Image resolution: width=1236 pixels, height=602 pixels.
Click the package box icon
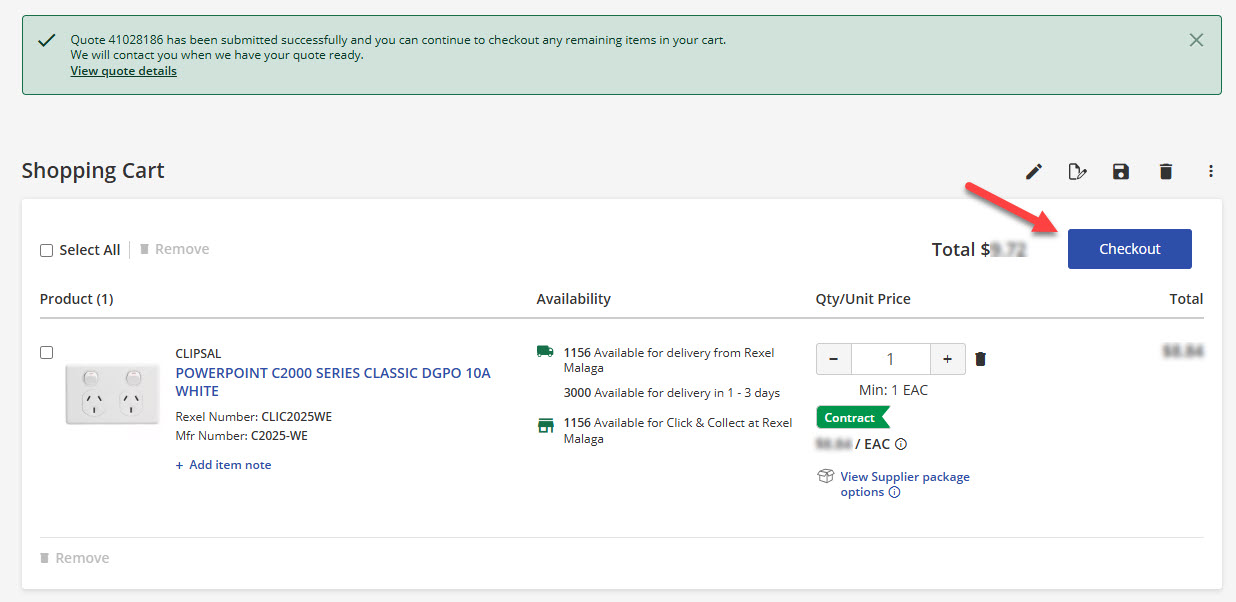point(826,477)
